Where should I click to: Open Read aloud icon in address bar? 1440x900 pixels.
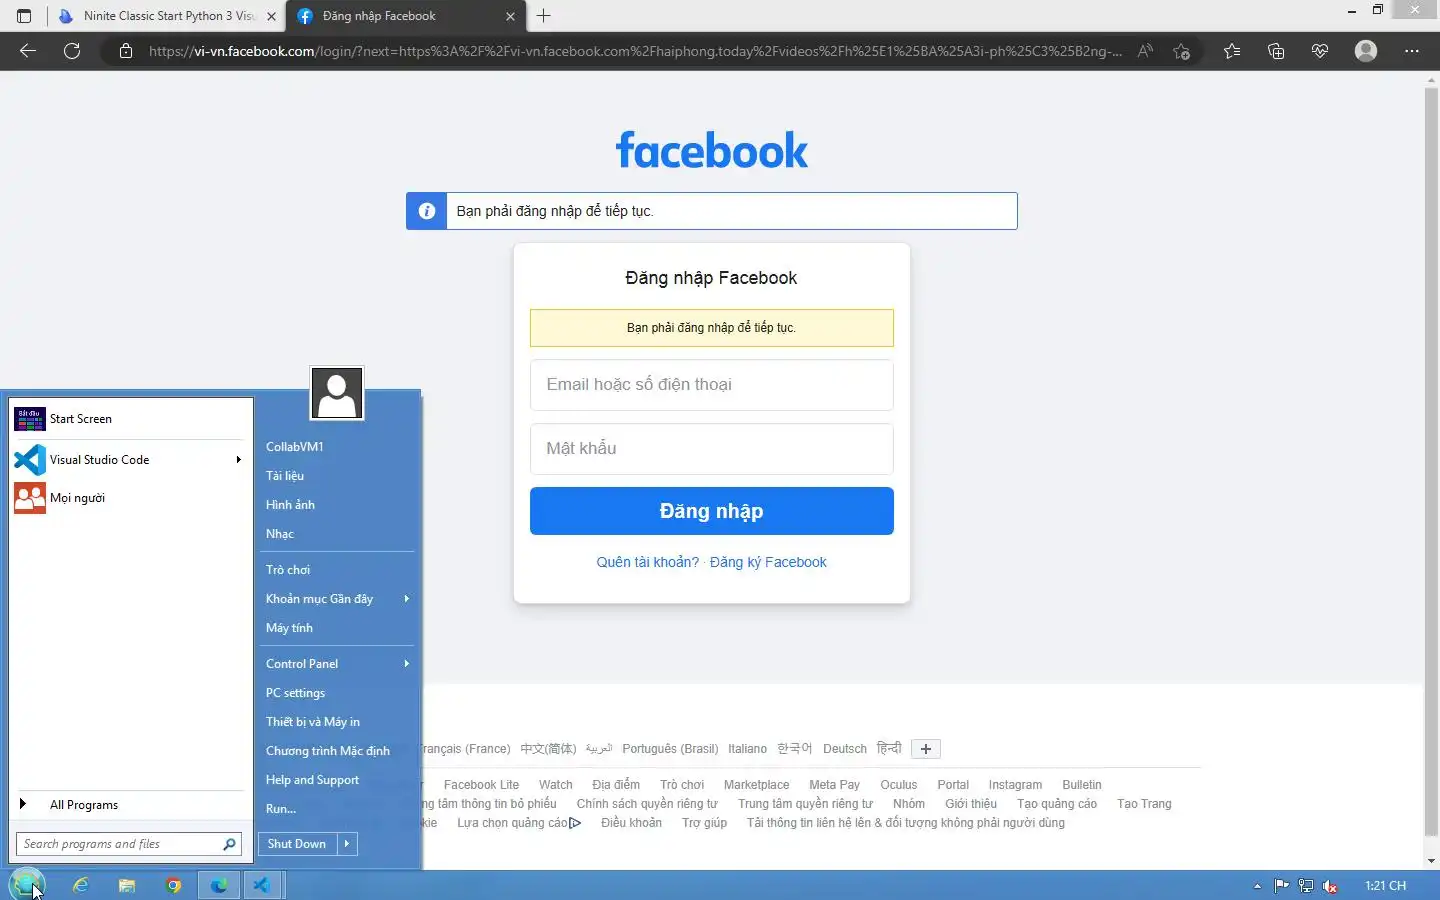click(1145, 51)
